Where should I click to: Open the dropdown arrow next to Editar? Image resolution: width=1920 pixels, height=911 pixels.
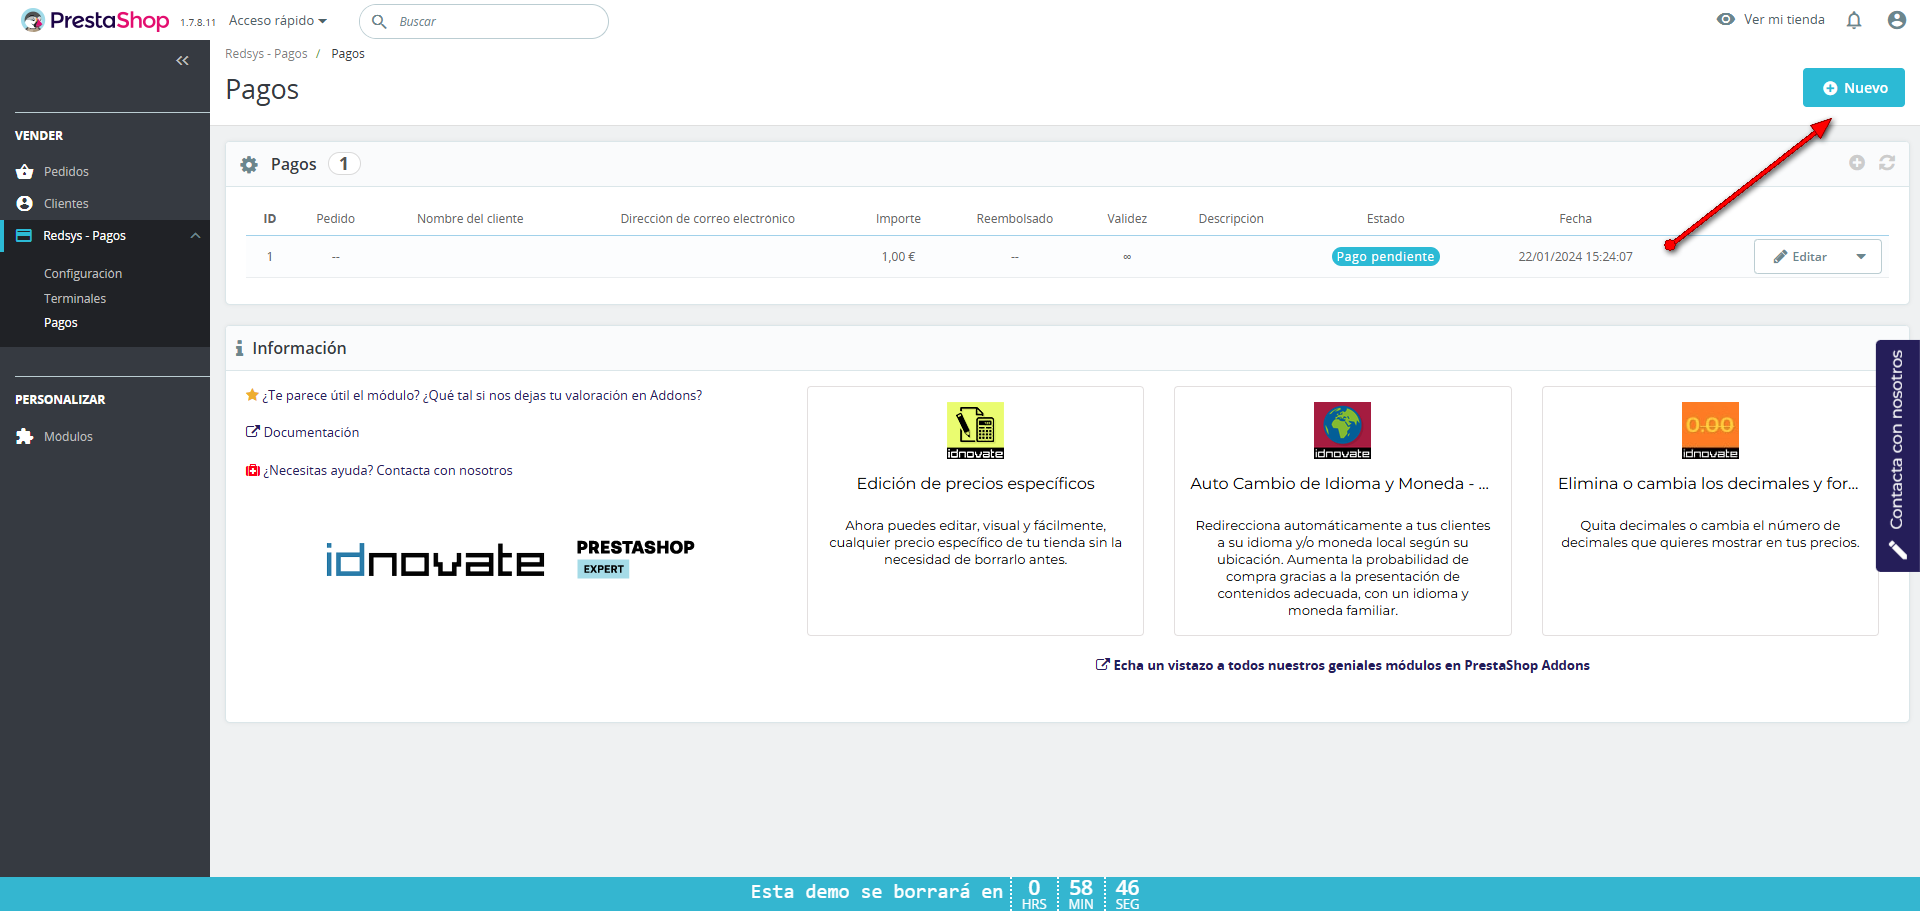tap(1861, 257)
